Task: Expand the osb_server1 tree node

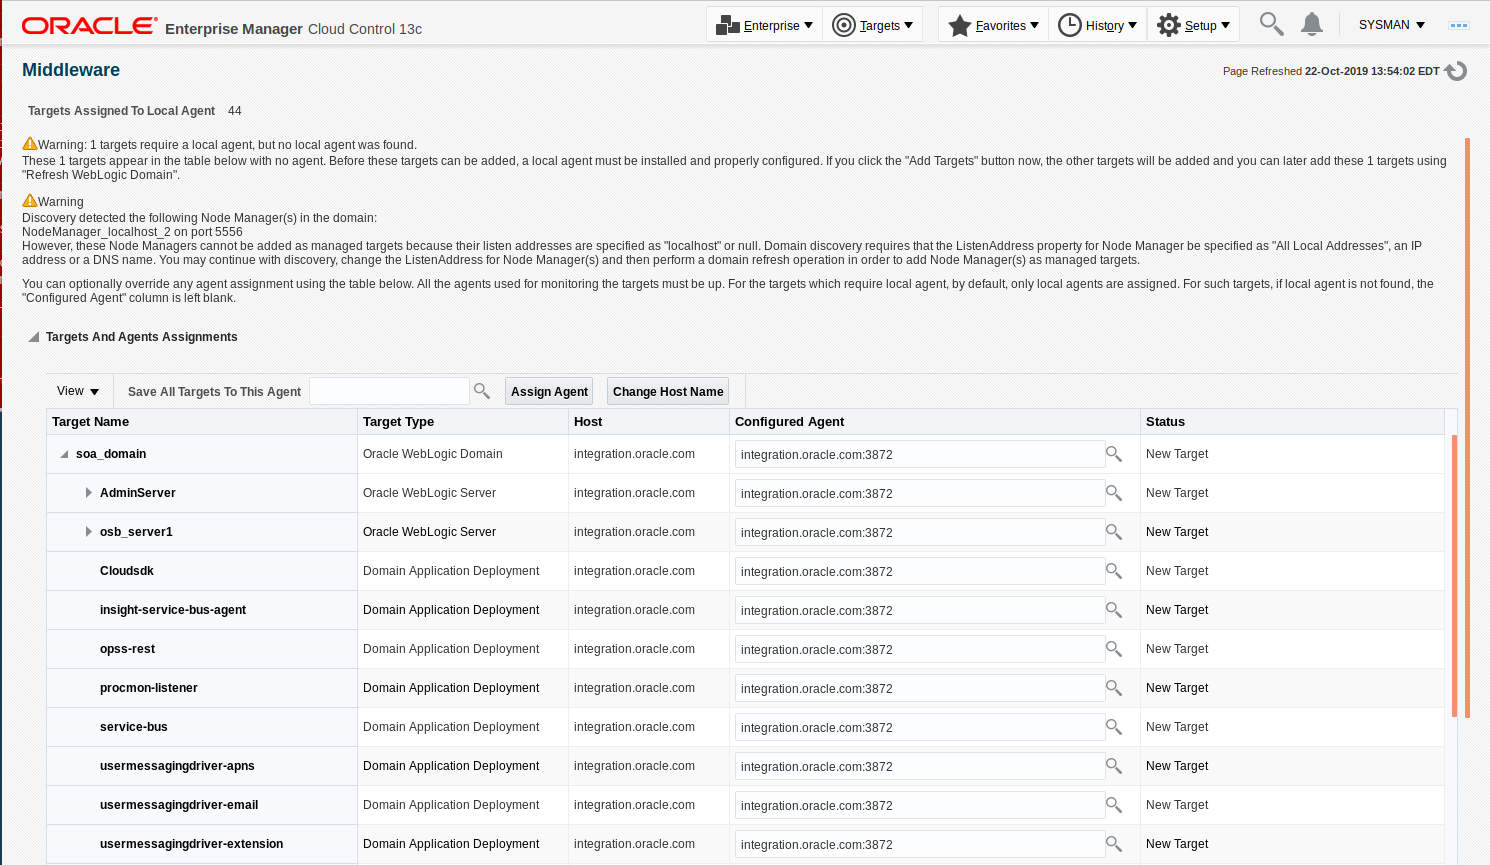Action: tap(89, 532)
